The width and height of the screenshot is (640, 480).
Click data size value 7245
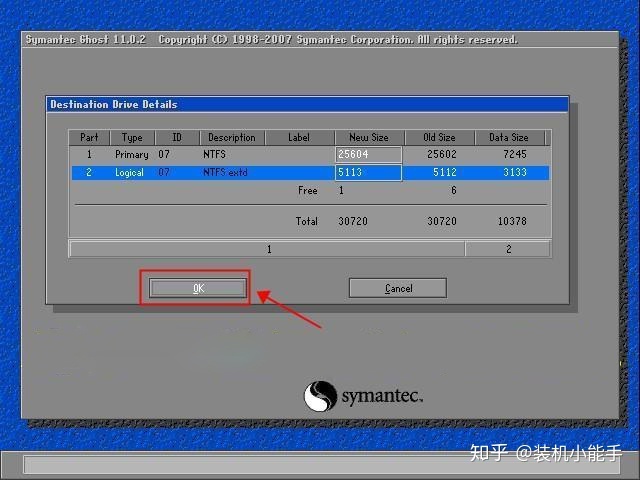(515, 154)
